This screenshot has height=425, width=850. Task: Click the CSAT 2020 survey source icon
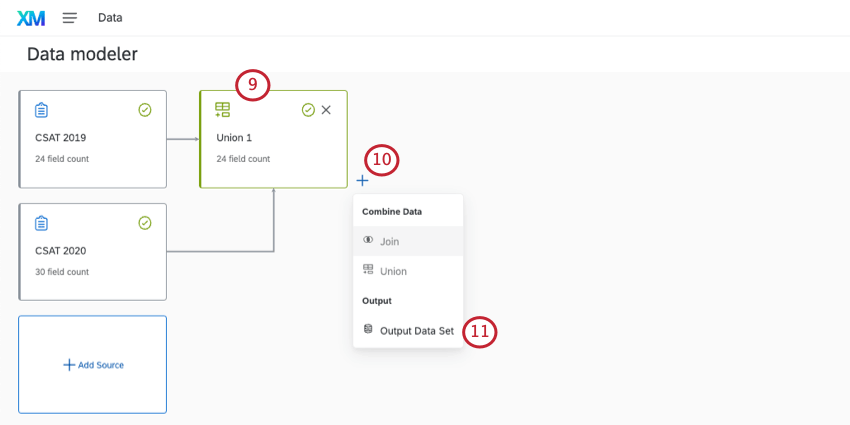(42, 223)
